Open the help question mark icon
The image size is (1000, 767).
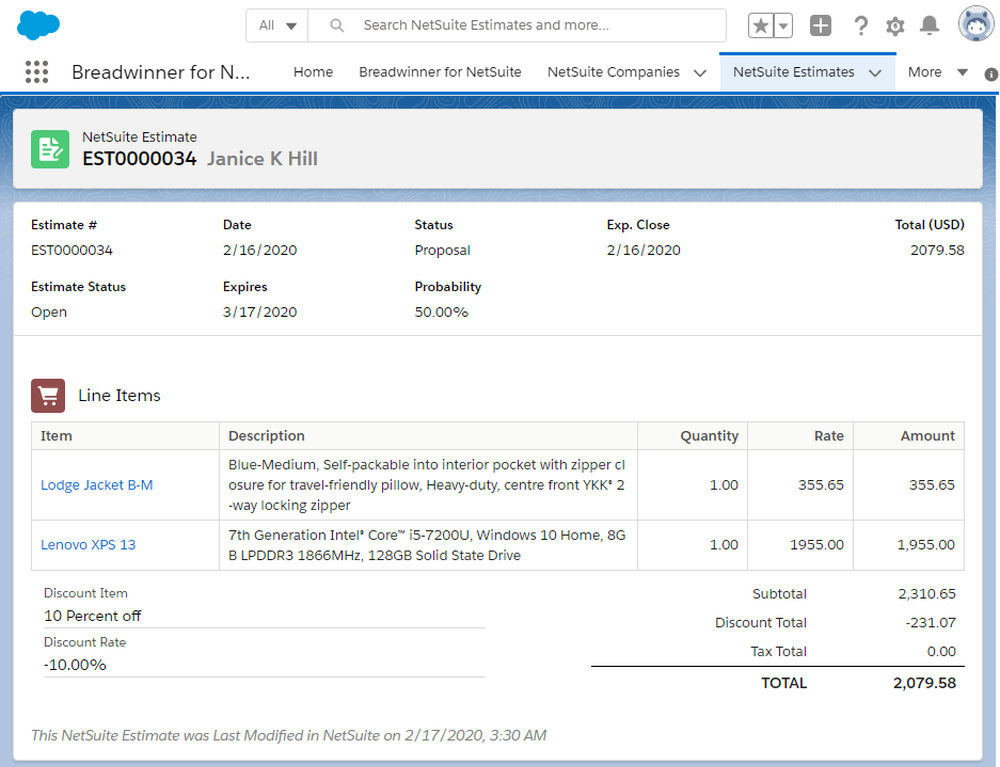click(x=860, y=26)
